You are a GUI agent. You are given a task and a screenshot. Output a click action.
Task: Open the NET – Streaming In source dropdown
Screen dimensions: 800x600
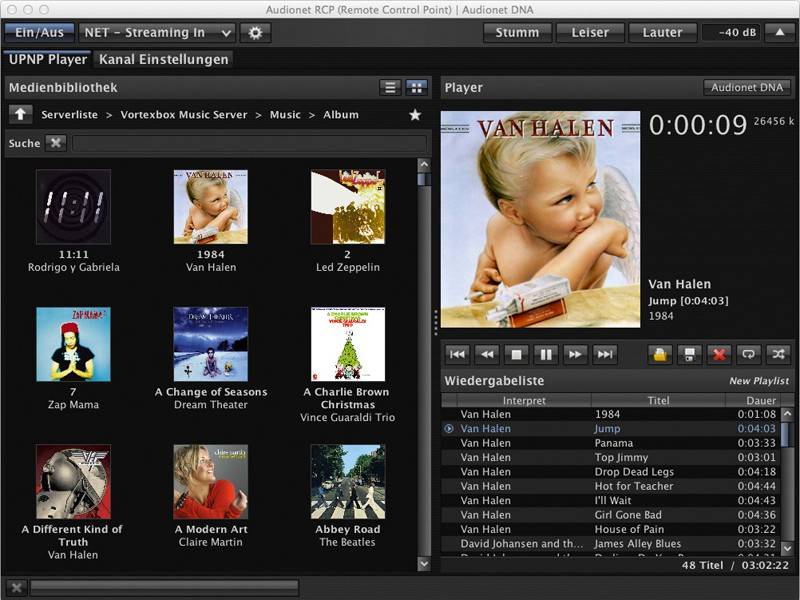coord(157,33)
